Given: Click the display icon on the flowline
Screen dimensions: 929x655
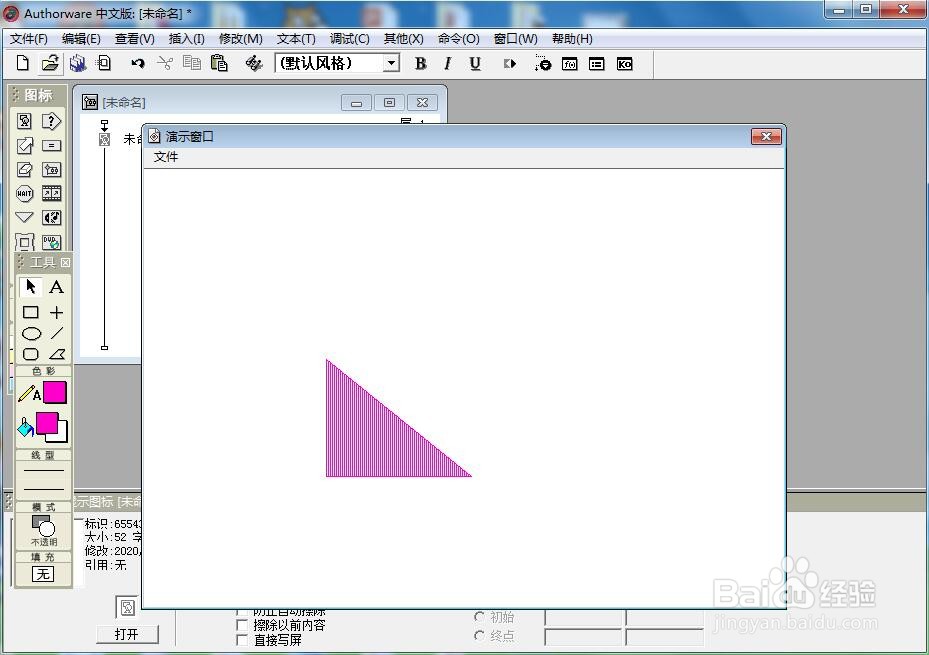Looking at the screenshot, I should click(104, 140).
